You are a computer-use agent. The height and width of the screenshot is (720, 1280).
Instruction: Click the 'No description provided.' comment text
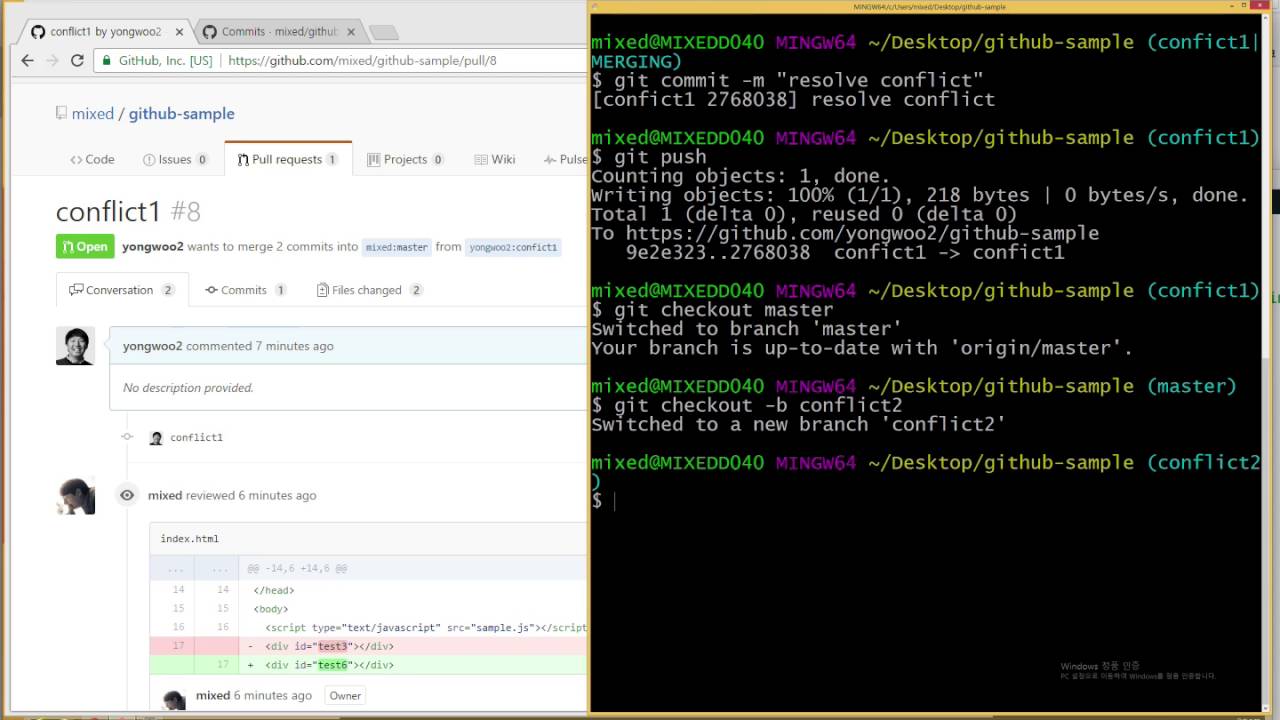click(188, 388)
